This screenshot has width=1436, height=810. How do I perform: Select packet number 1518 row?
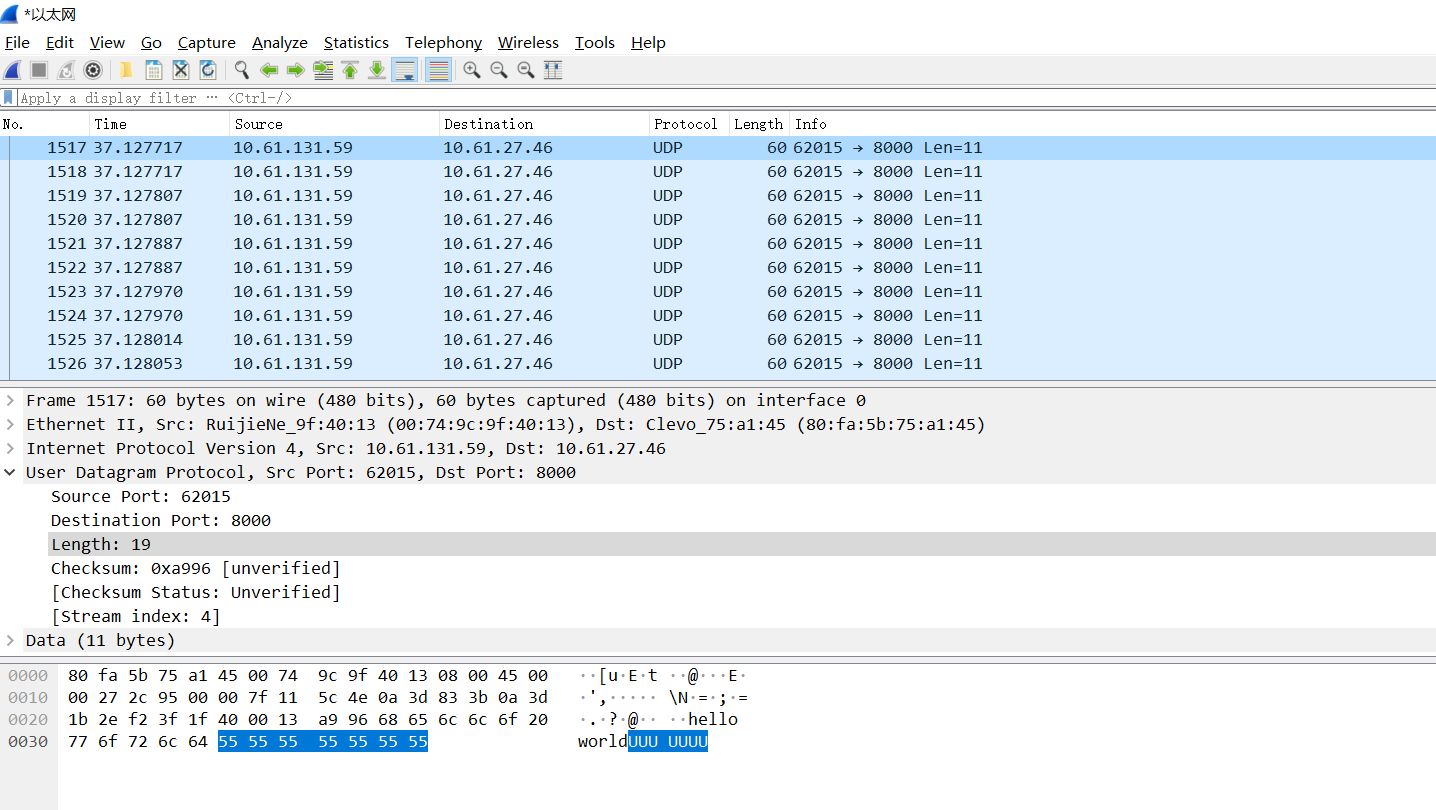point(718,172)
